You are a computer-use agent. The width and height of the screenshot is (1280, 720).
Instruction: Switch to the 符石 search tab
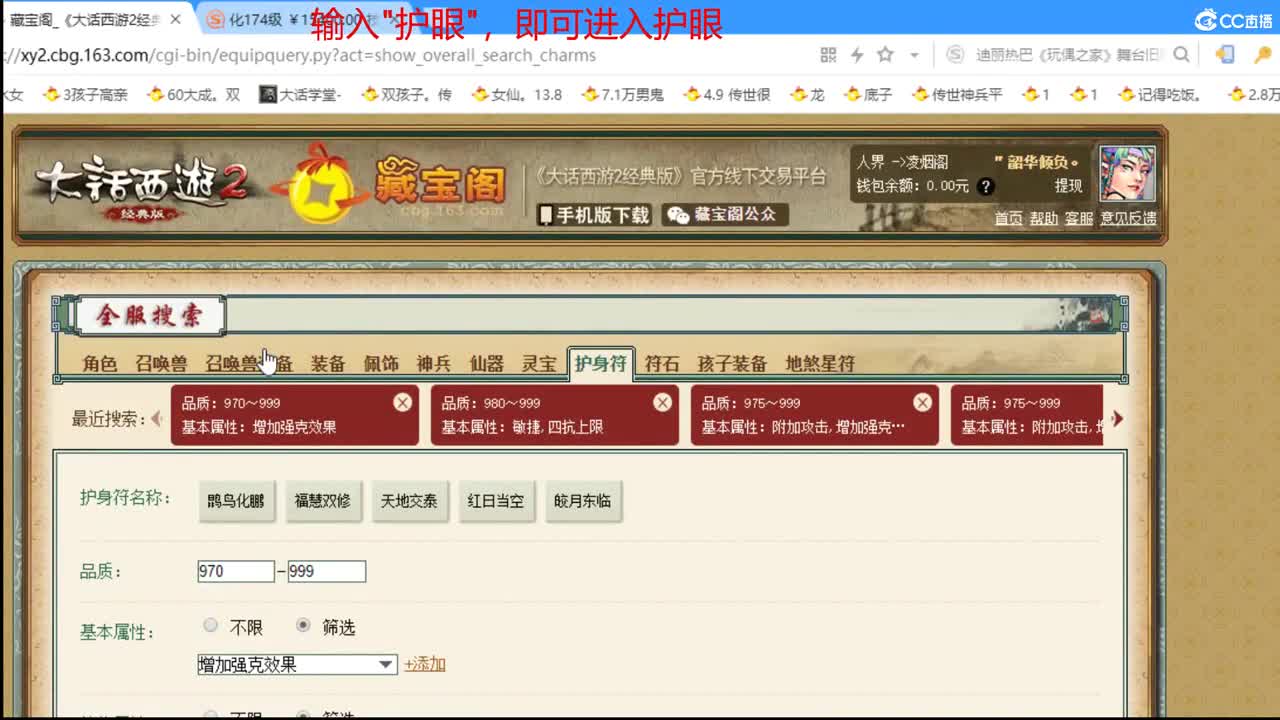[662, 364]
